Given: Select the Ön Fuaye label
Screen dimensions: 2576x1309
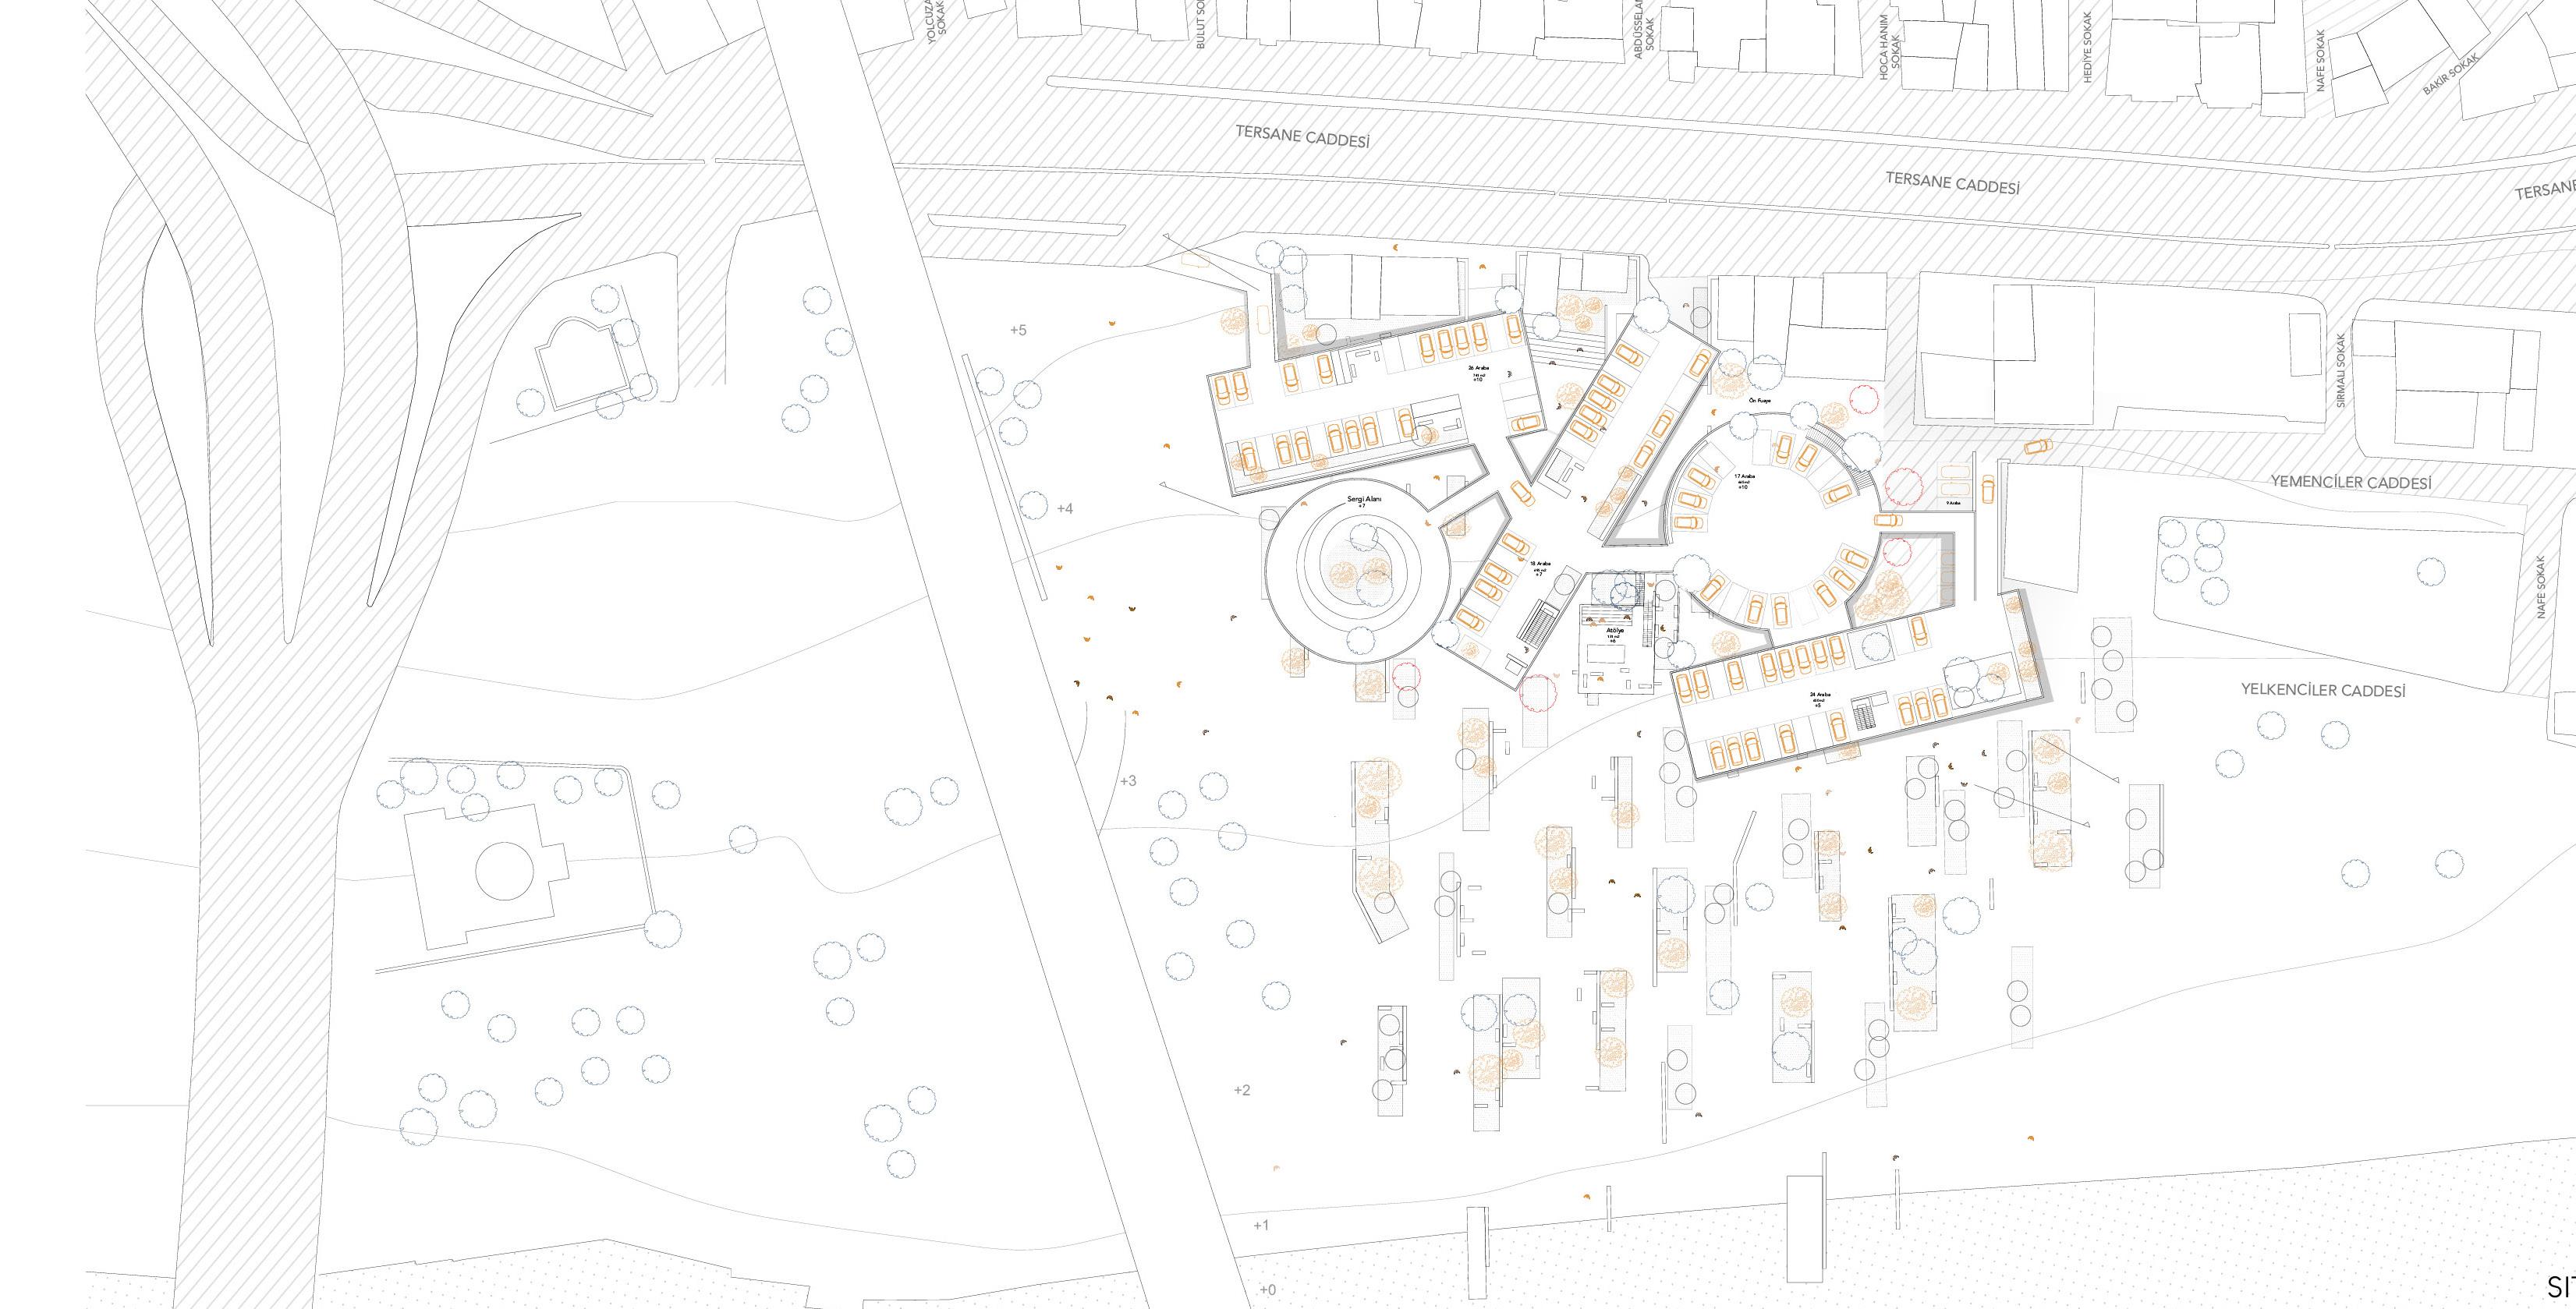Looking at the screenshot, I should point(1759,400).
